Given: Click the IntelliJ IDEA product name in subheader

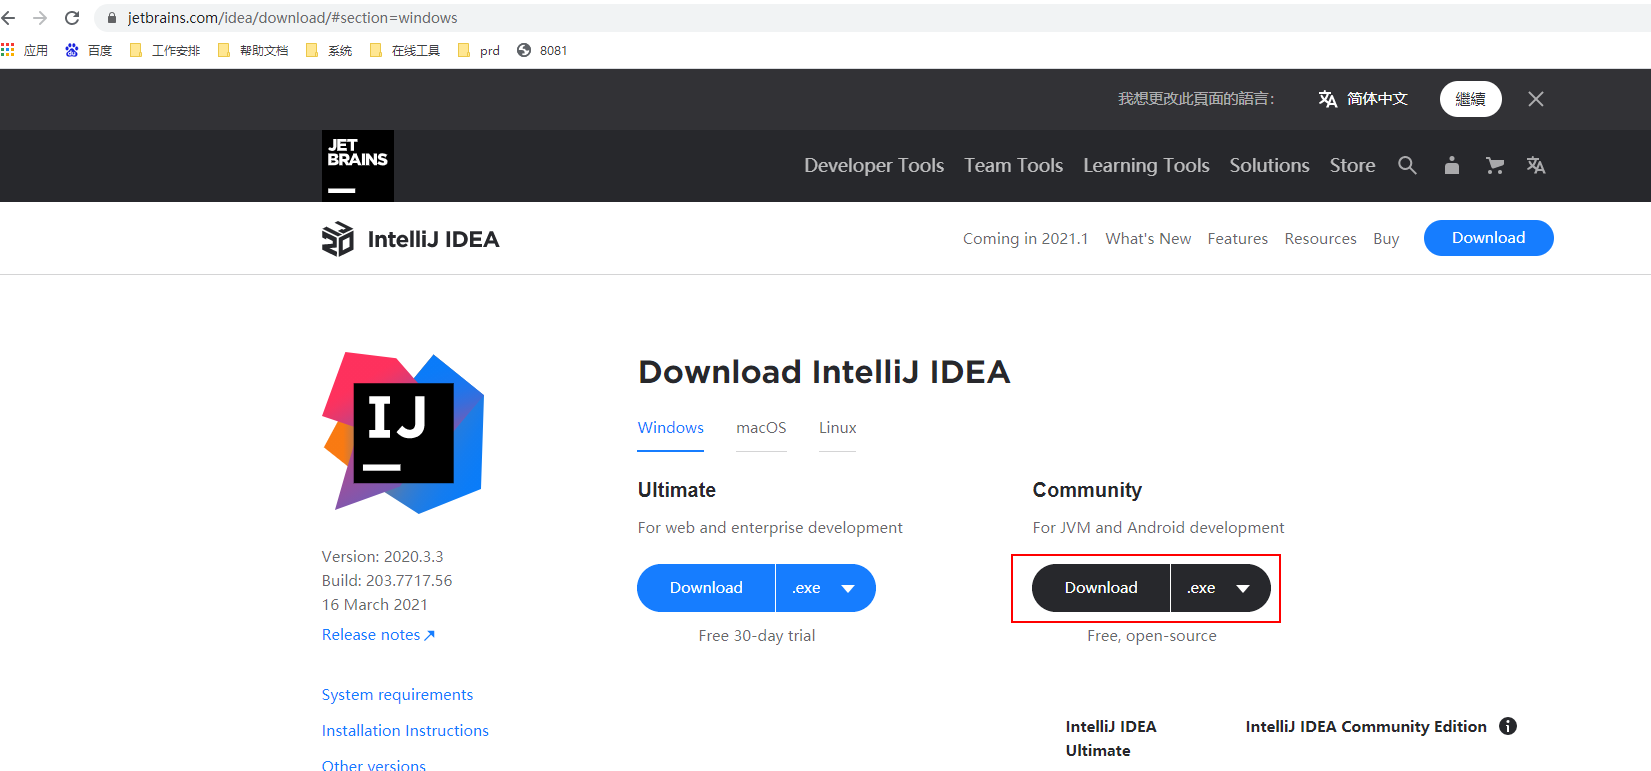Looking at the screenshot, I should click(433, 239).
